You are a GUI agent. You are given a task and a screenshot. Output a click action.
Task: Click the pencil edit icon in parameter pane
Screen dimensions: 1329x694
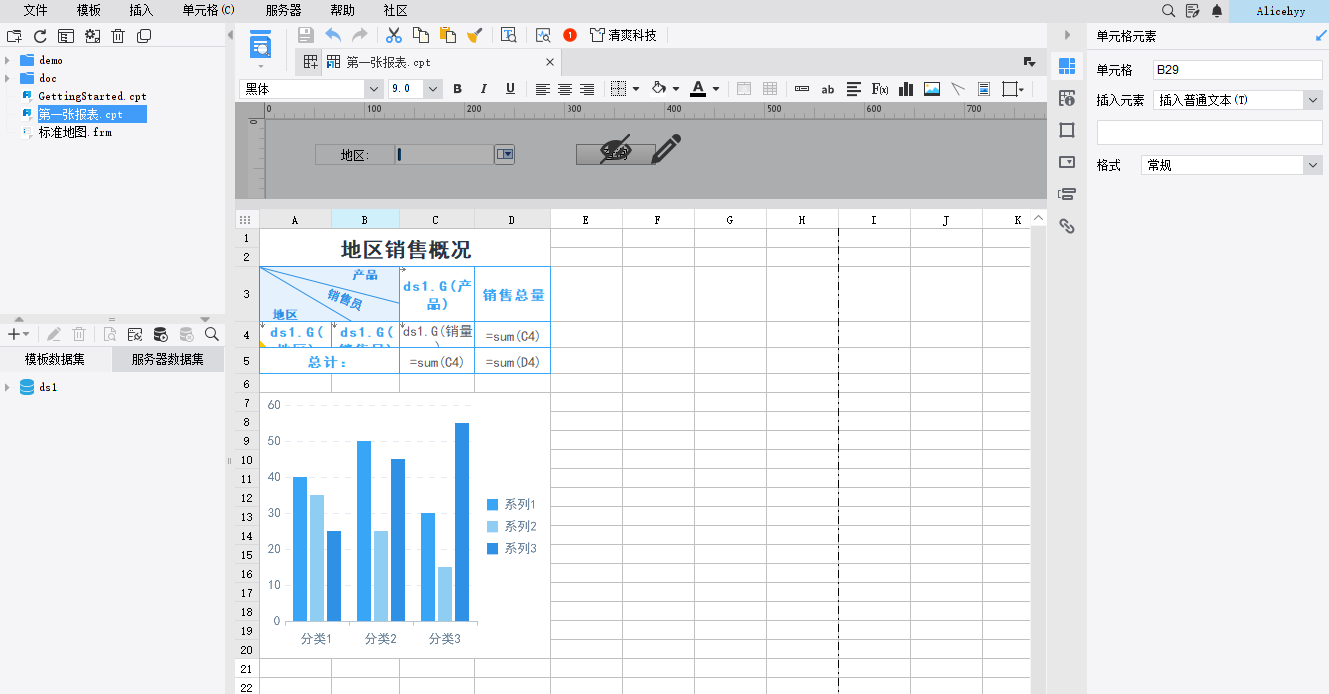[666, 149]
